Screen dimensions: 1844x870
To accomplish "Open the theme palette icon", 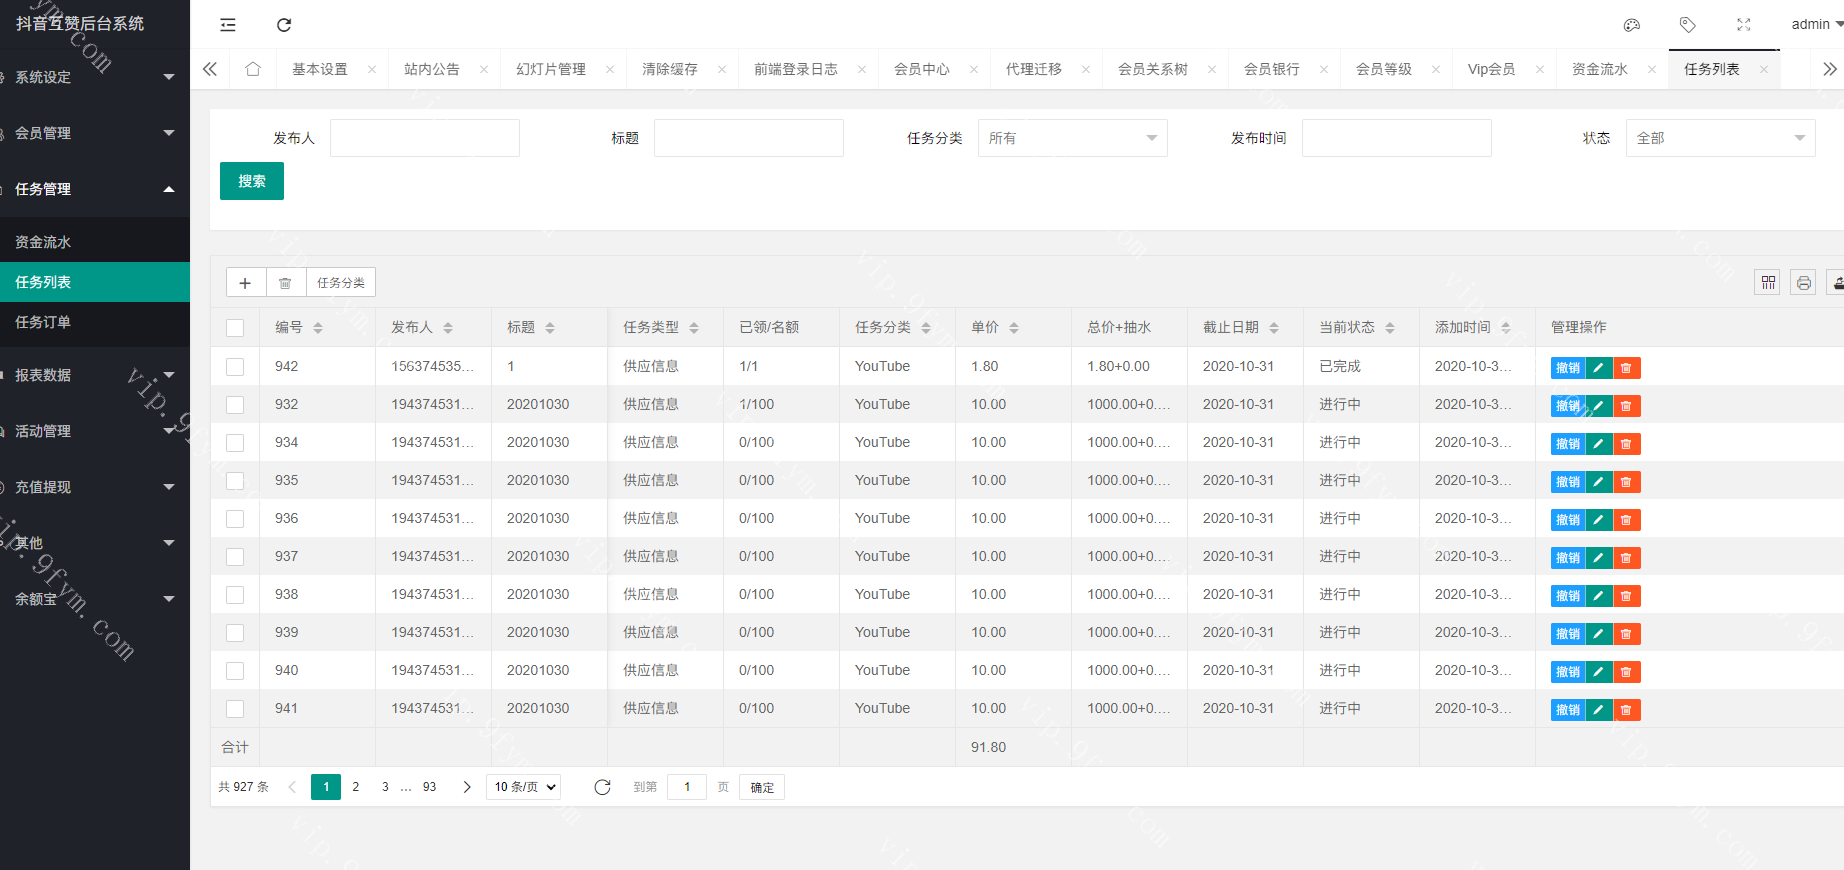I will coord(1632,25).
